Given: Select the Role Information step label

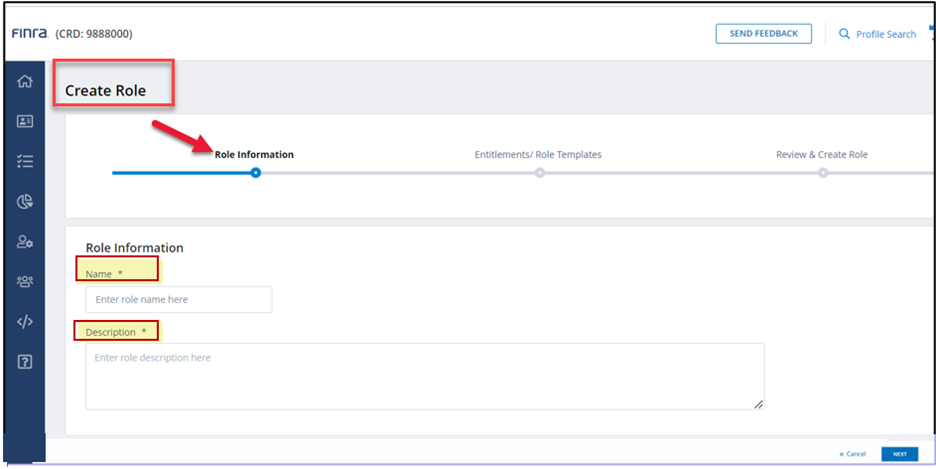Looking at the screenshot, I should (254, 155).
